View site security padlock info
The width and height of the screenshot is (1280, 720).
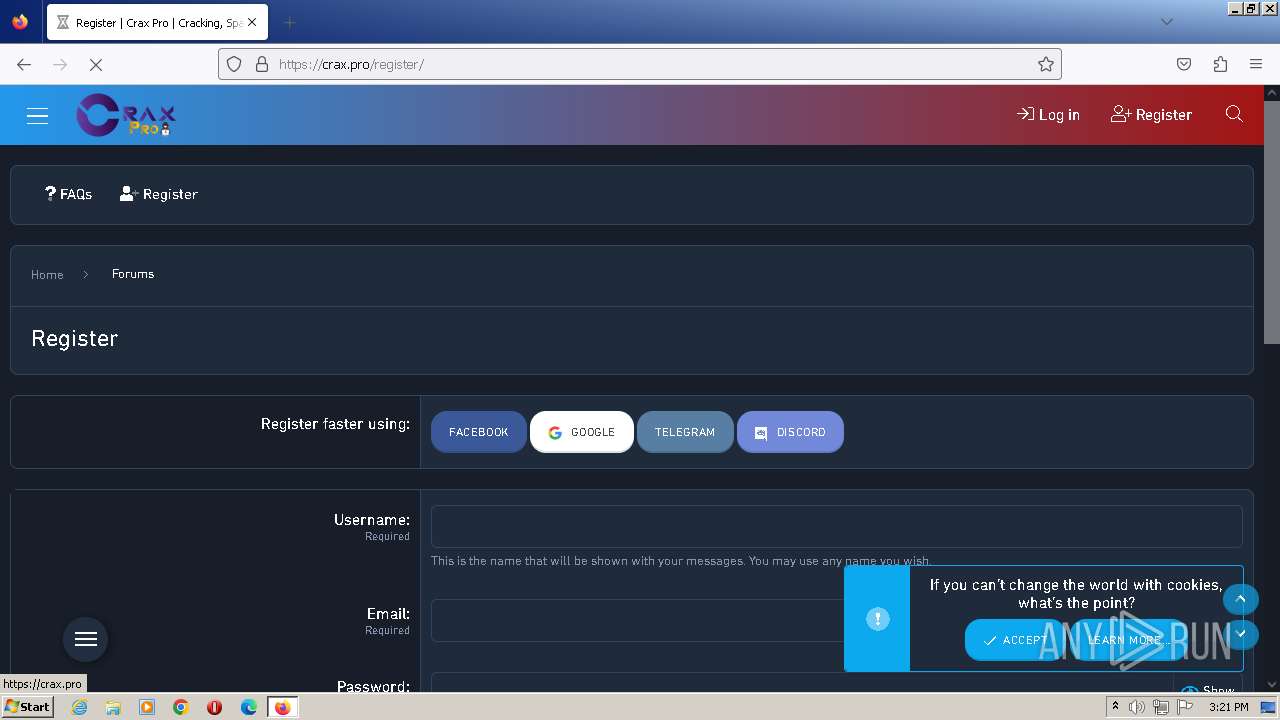(262, 64)
